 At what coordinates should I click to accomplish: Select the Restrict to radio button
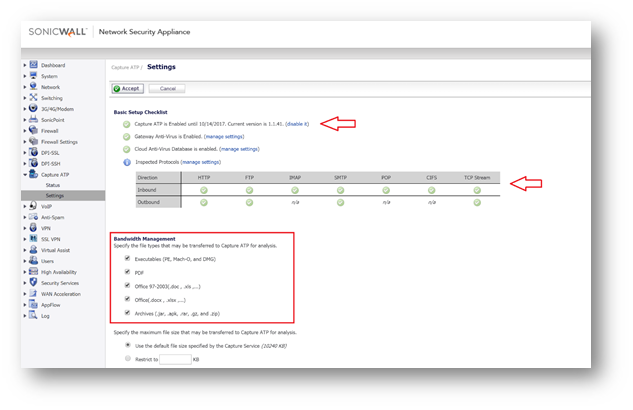(128, 358)
